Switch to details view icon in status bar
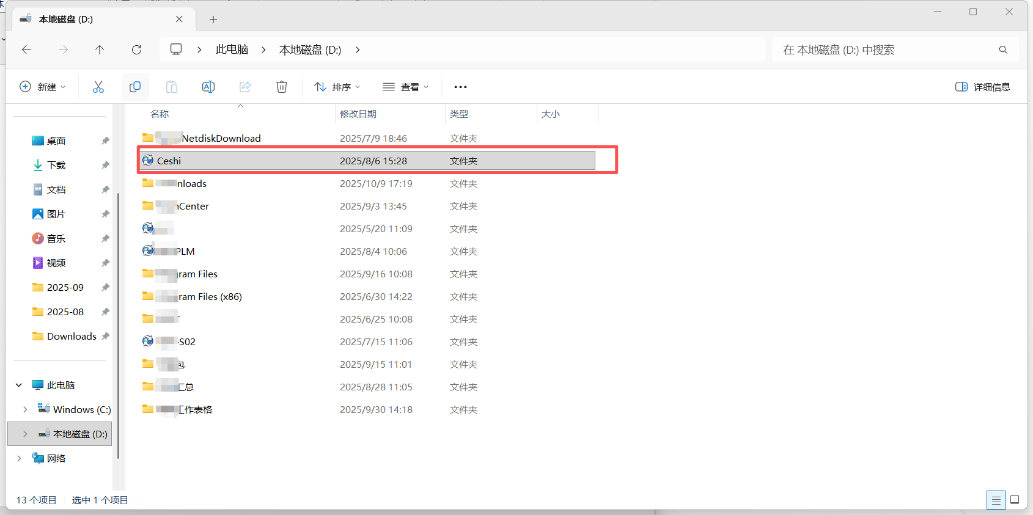This screenshot has width=1033, height=515. (x=997, y=500)
